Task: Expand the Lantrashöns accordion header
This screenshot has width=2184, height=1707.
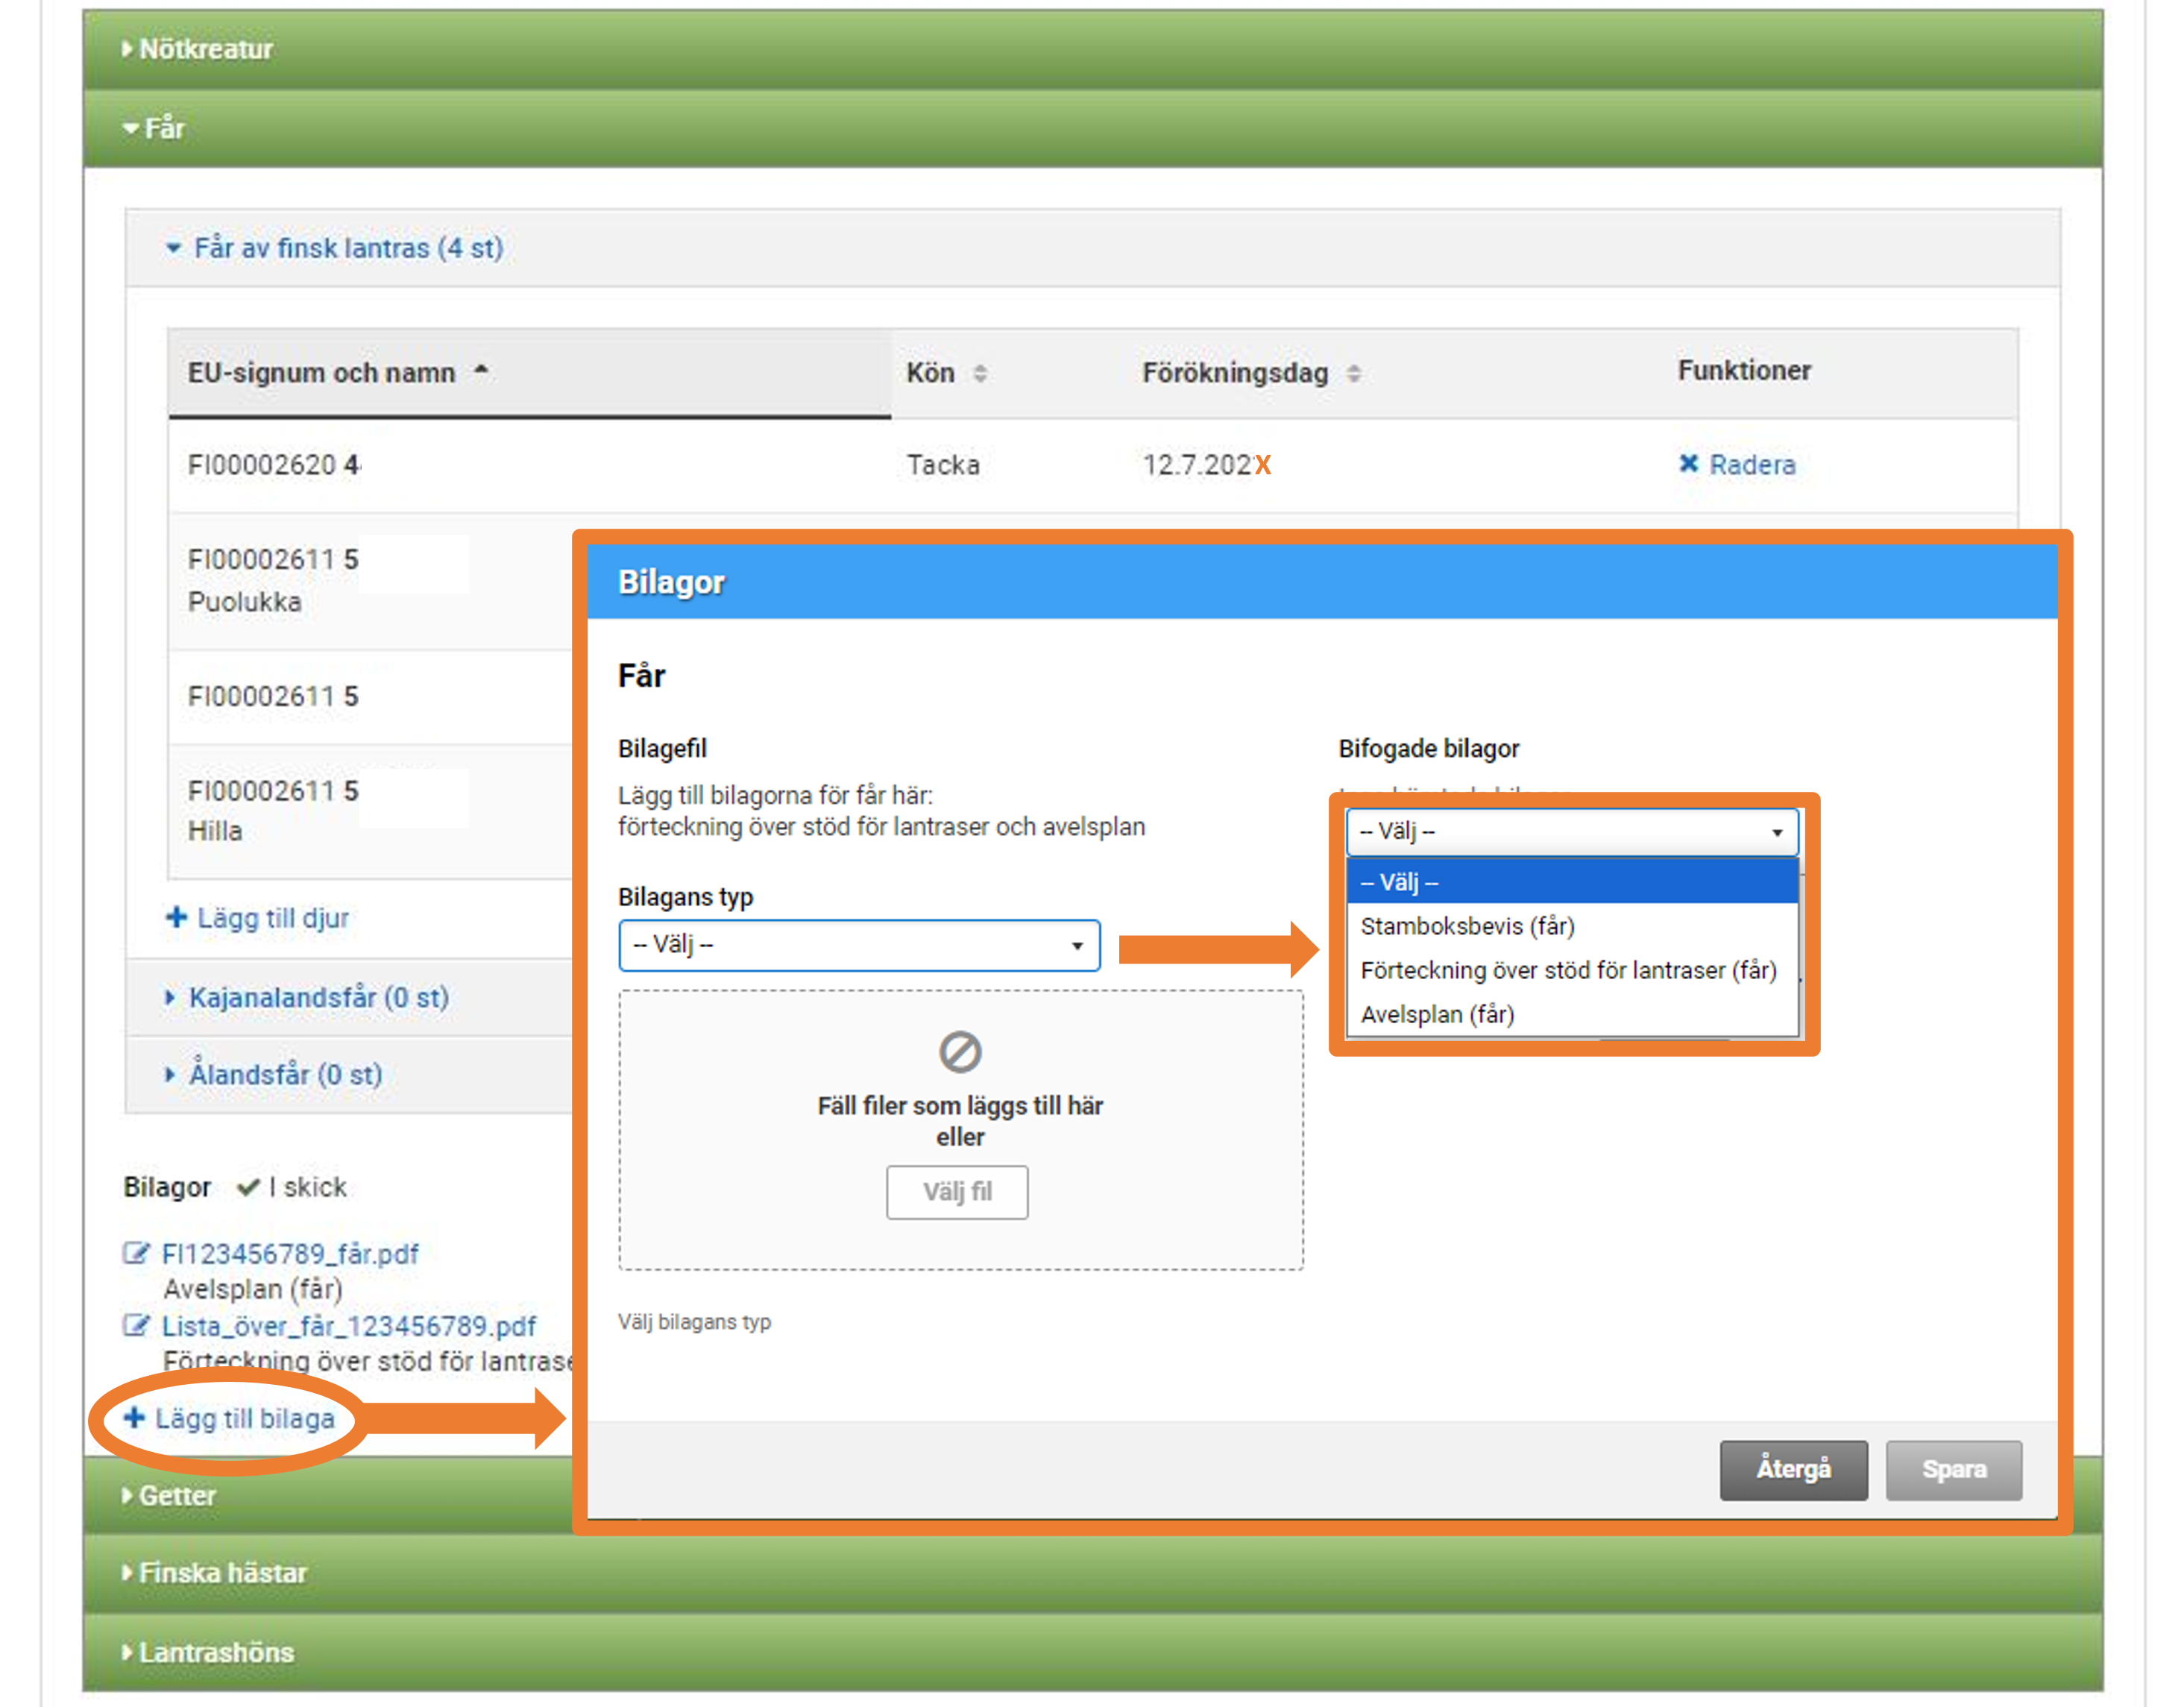Action: pos(216,1652)
